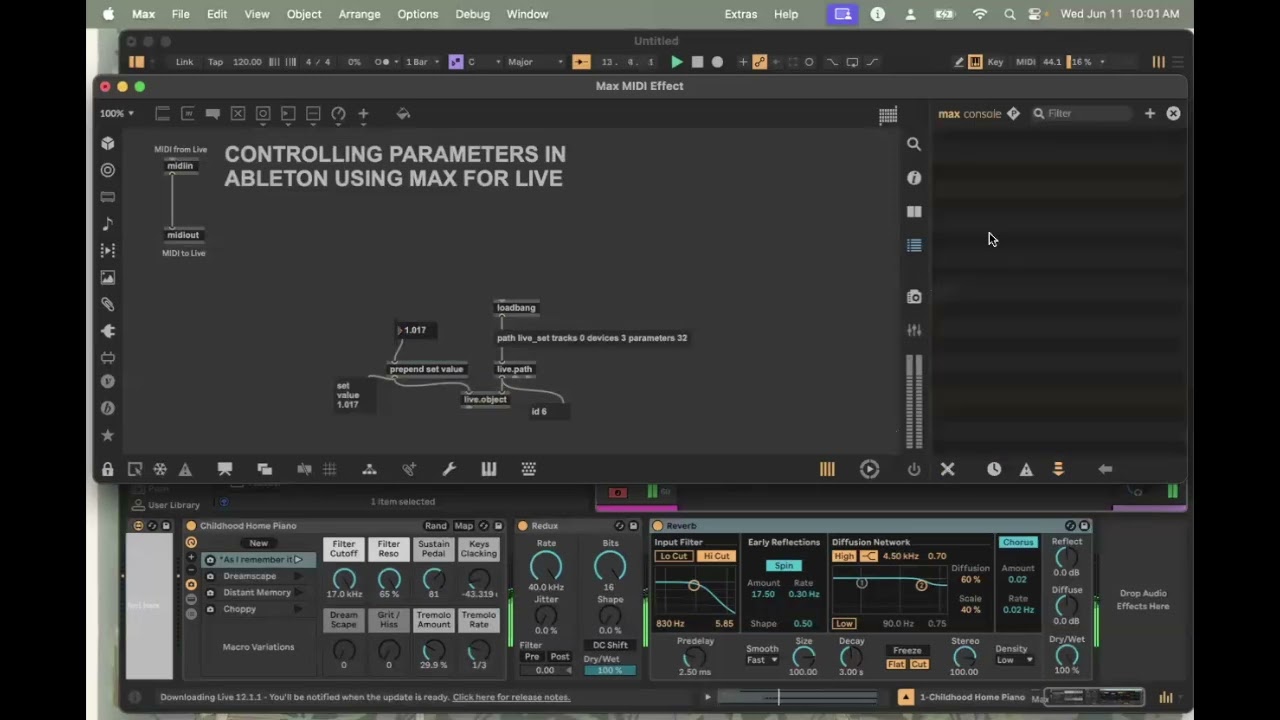Adjust the Reverb Dry/Wet knob
Viewport: 1280px width, 720px height.
click(x=1067, y=656)
